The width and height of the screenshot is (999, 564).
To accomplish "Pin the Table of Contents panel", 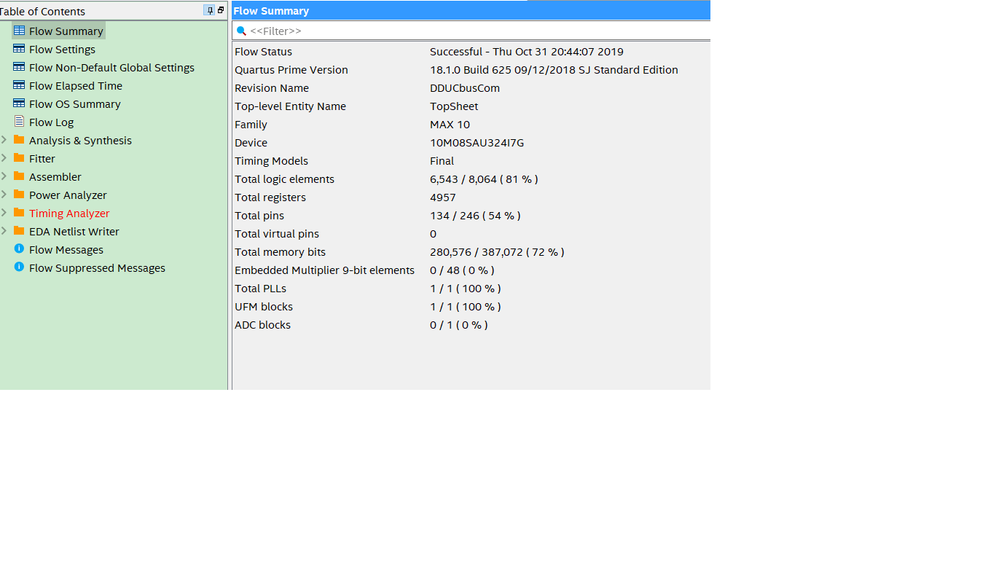I will click(209, 10).
